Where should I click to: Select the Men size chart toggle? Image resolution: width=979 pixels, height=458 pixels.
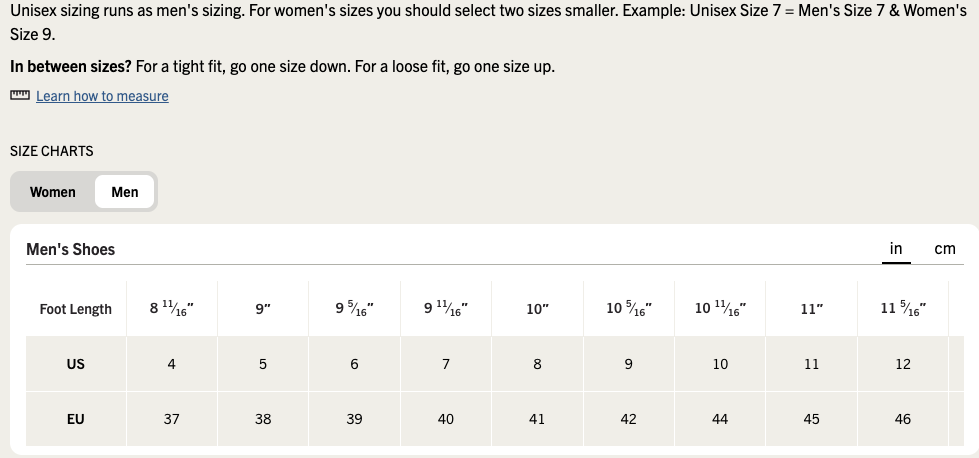125,192
